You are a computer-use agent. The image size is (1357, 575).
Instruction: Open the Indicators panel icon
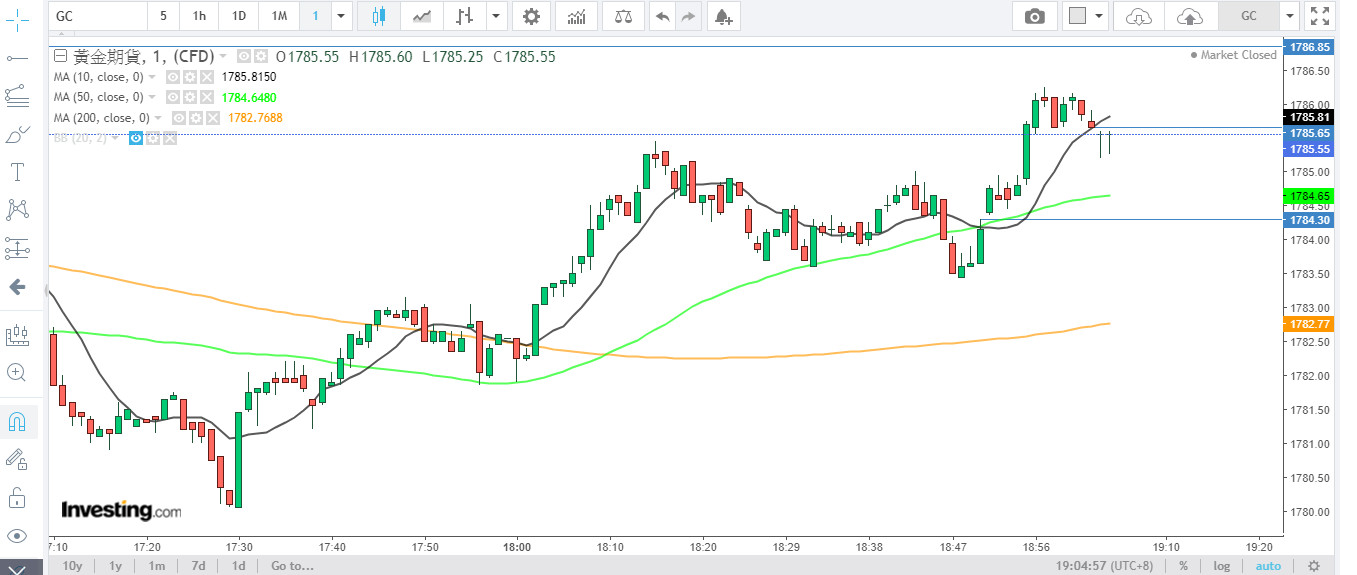[x=576, y=16]
